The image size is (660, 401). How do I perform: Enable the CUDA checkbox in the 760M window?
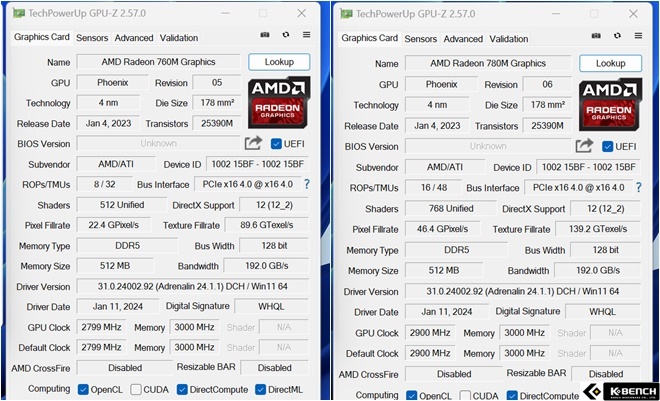[x=135, y=390]
